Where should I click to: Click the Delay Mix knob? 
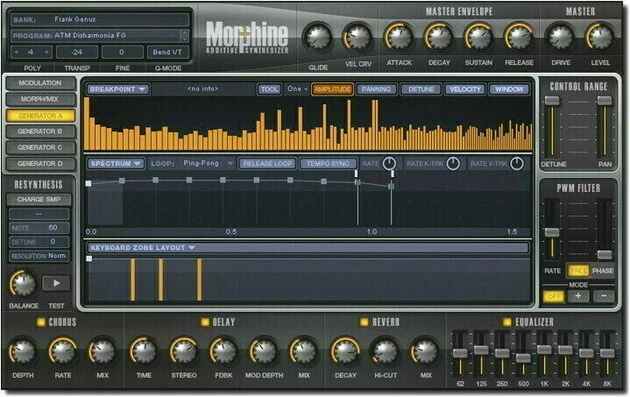304,351
